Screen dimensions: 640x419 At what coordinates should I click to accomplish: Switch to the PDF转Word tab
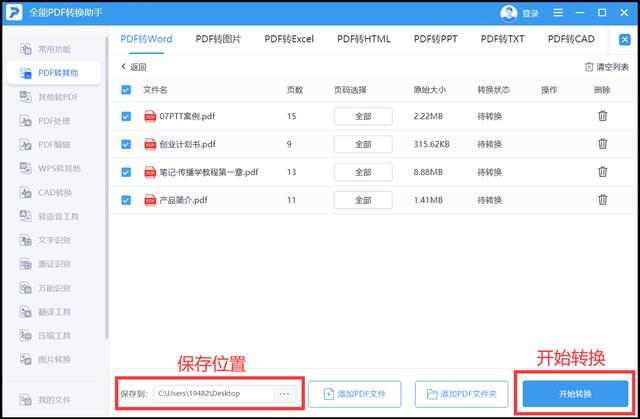[x=146, y=39]
